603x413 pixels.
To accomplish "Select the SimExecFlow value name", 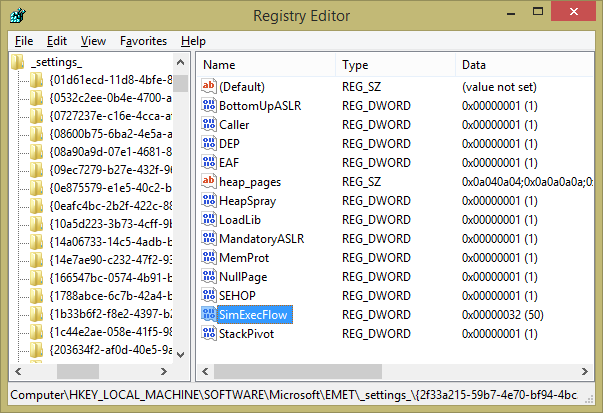I will tap(253, 315).
